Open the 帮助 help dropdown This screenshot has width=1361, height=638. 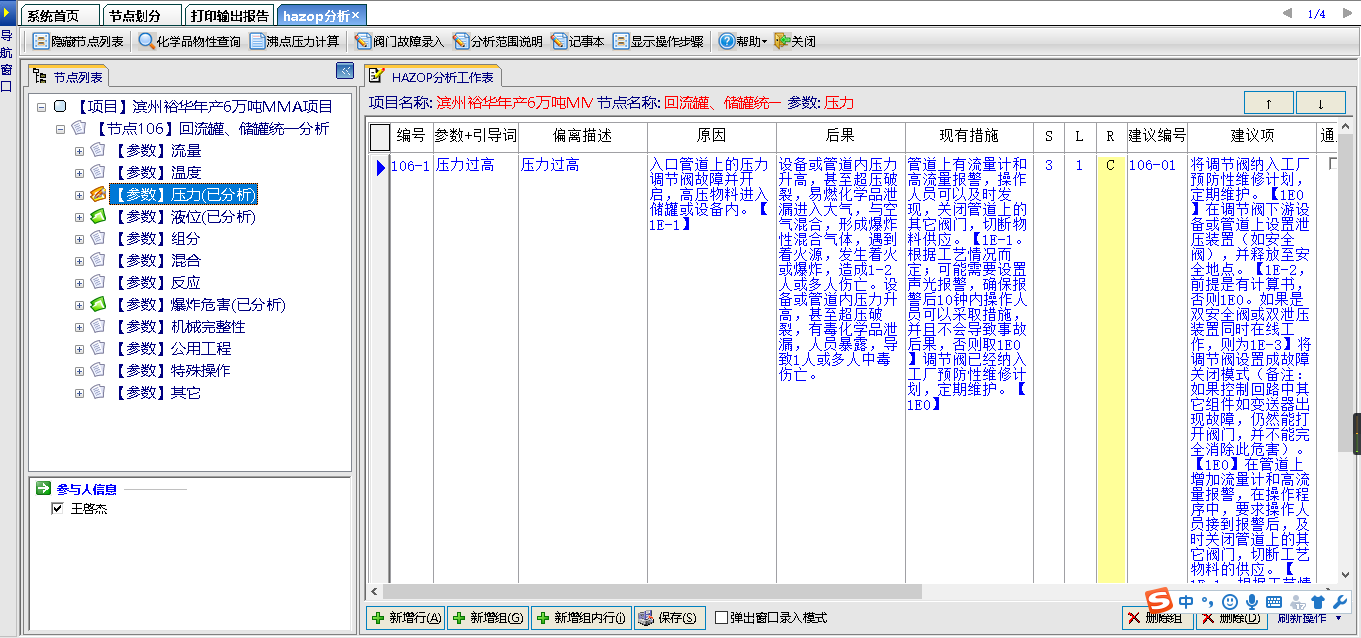[743, 42]
